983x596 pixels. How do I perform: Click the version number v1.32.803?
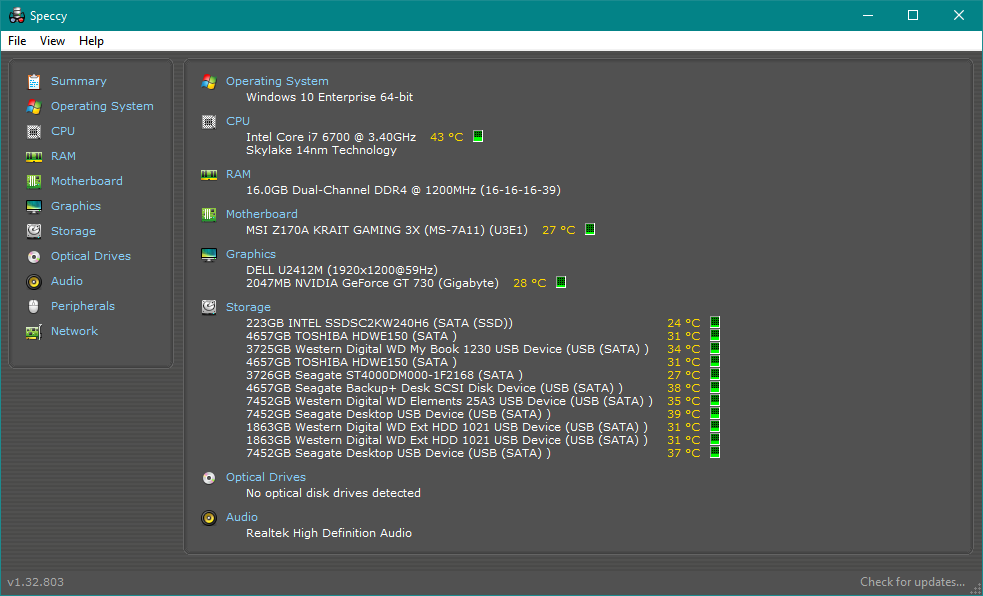36,582
